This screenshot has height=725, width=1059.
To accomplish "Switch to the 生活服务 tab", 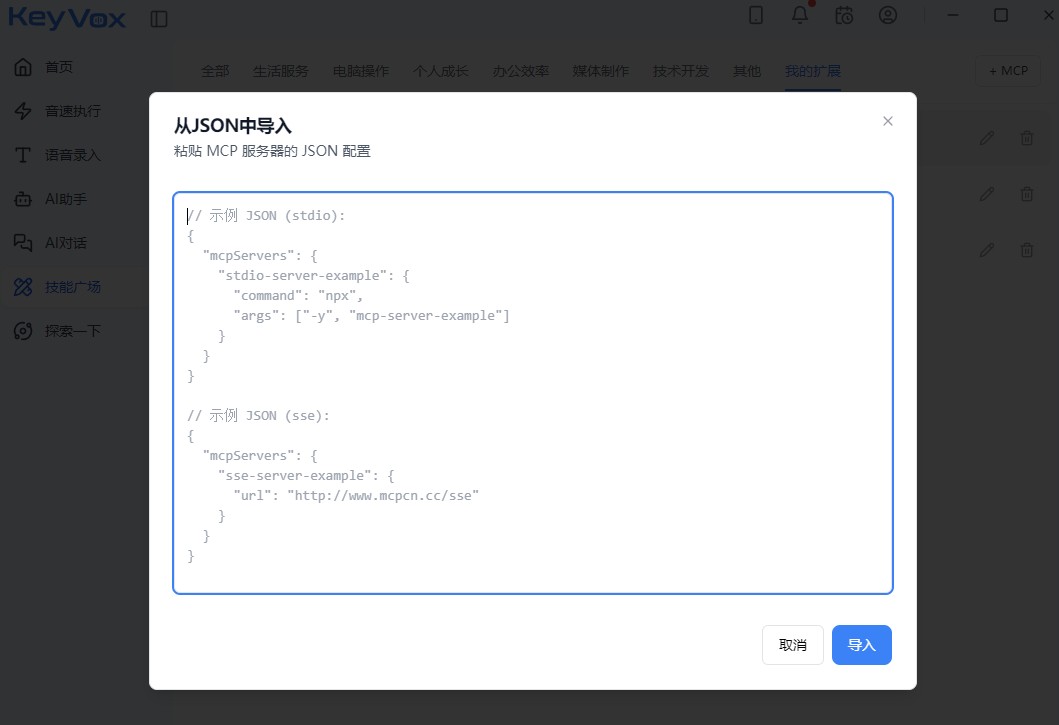I will click(281, 71).
